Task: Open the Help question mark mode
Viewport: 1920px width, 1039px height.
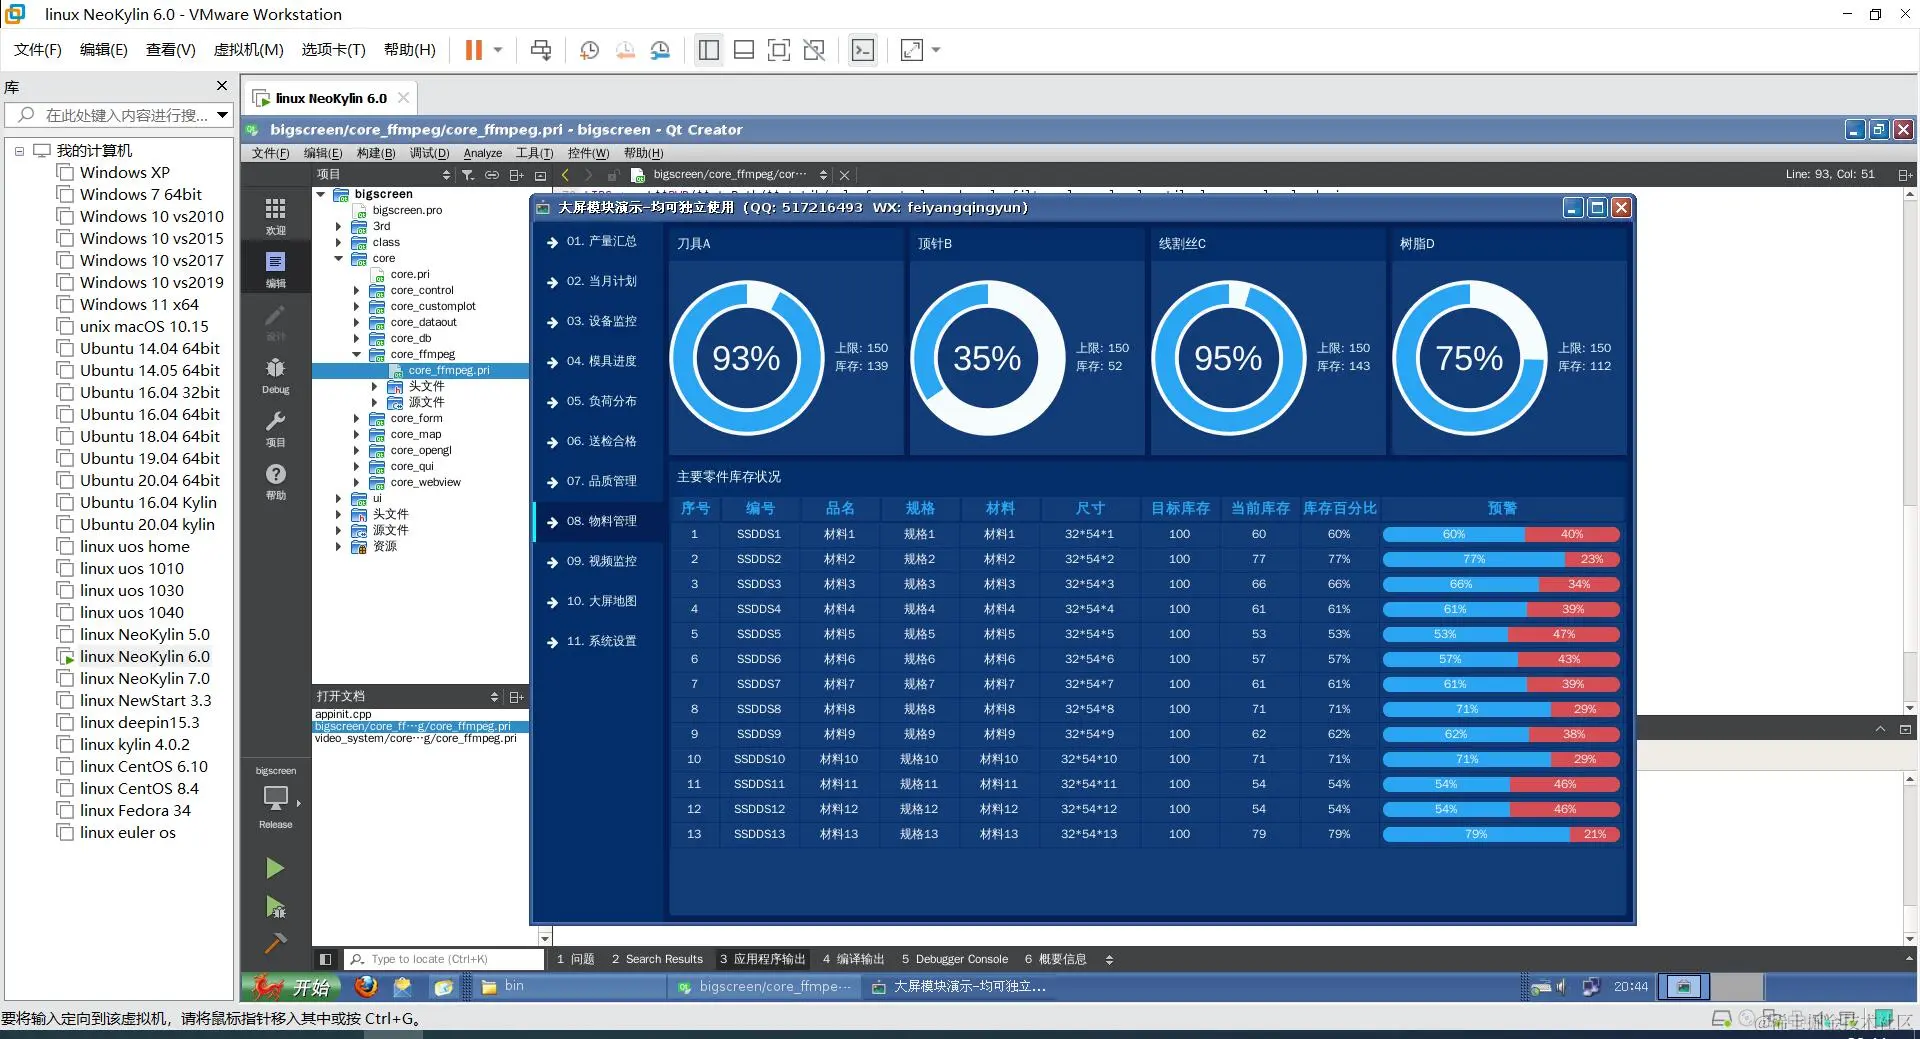Action: point(275,474)
